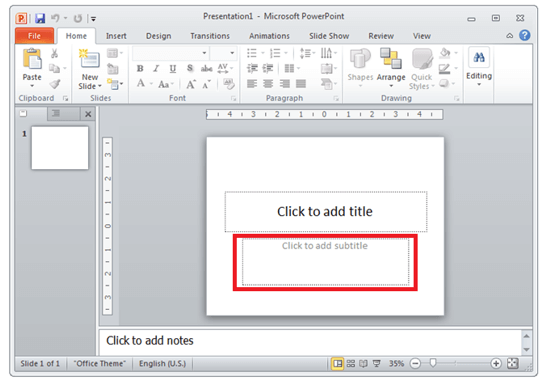Click the Save floppy disk icon
The width and height of the screenshot is (542, 380).
[x=40, y=18]
